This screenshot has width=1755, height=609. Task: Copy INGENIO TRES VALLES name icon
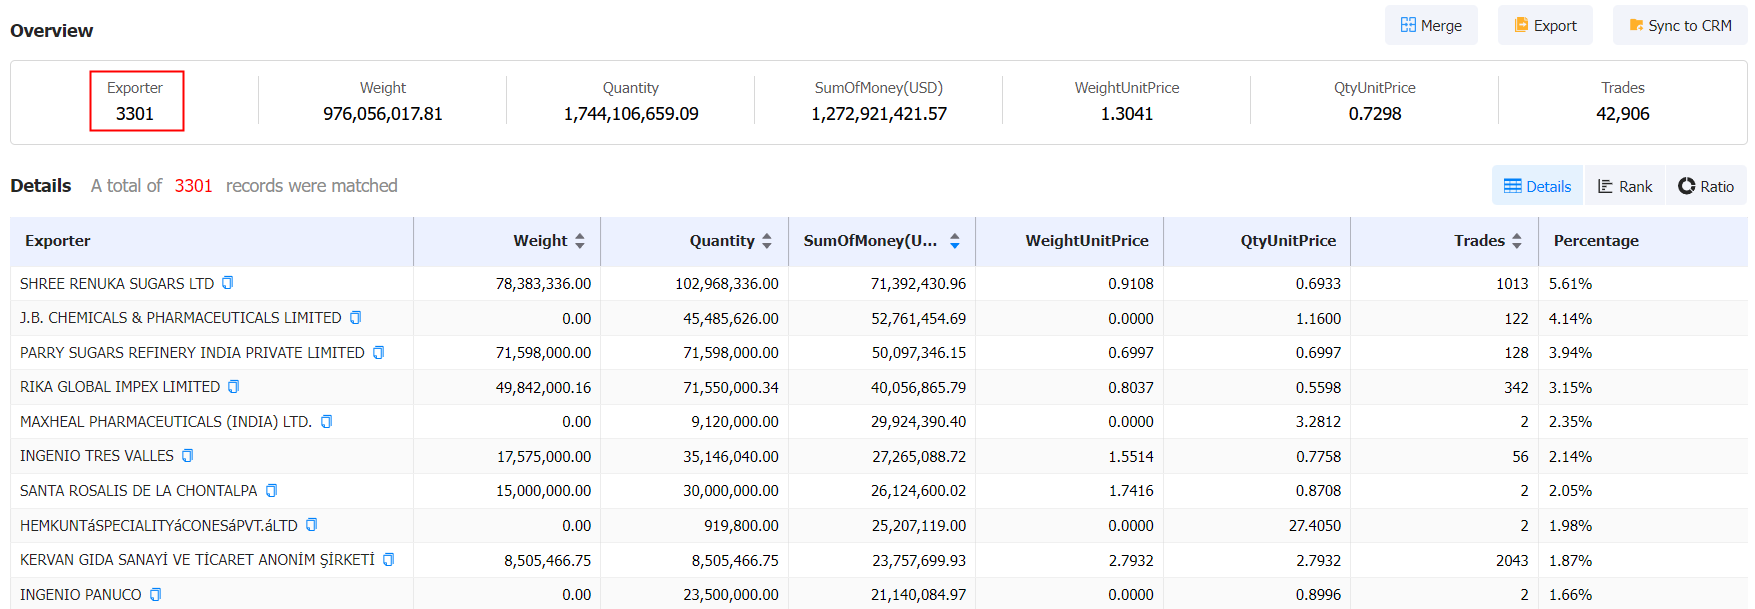tap(187, 456)
